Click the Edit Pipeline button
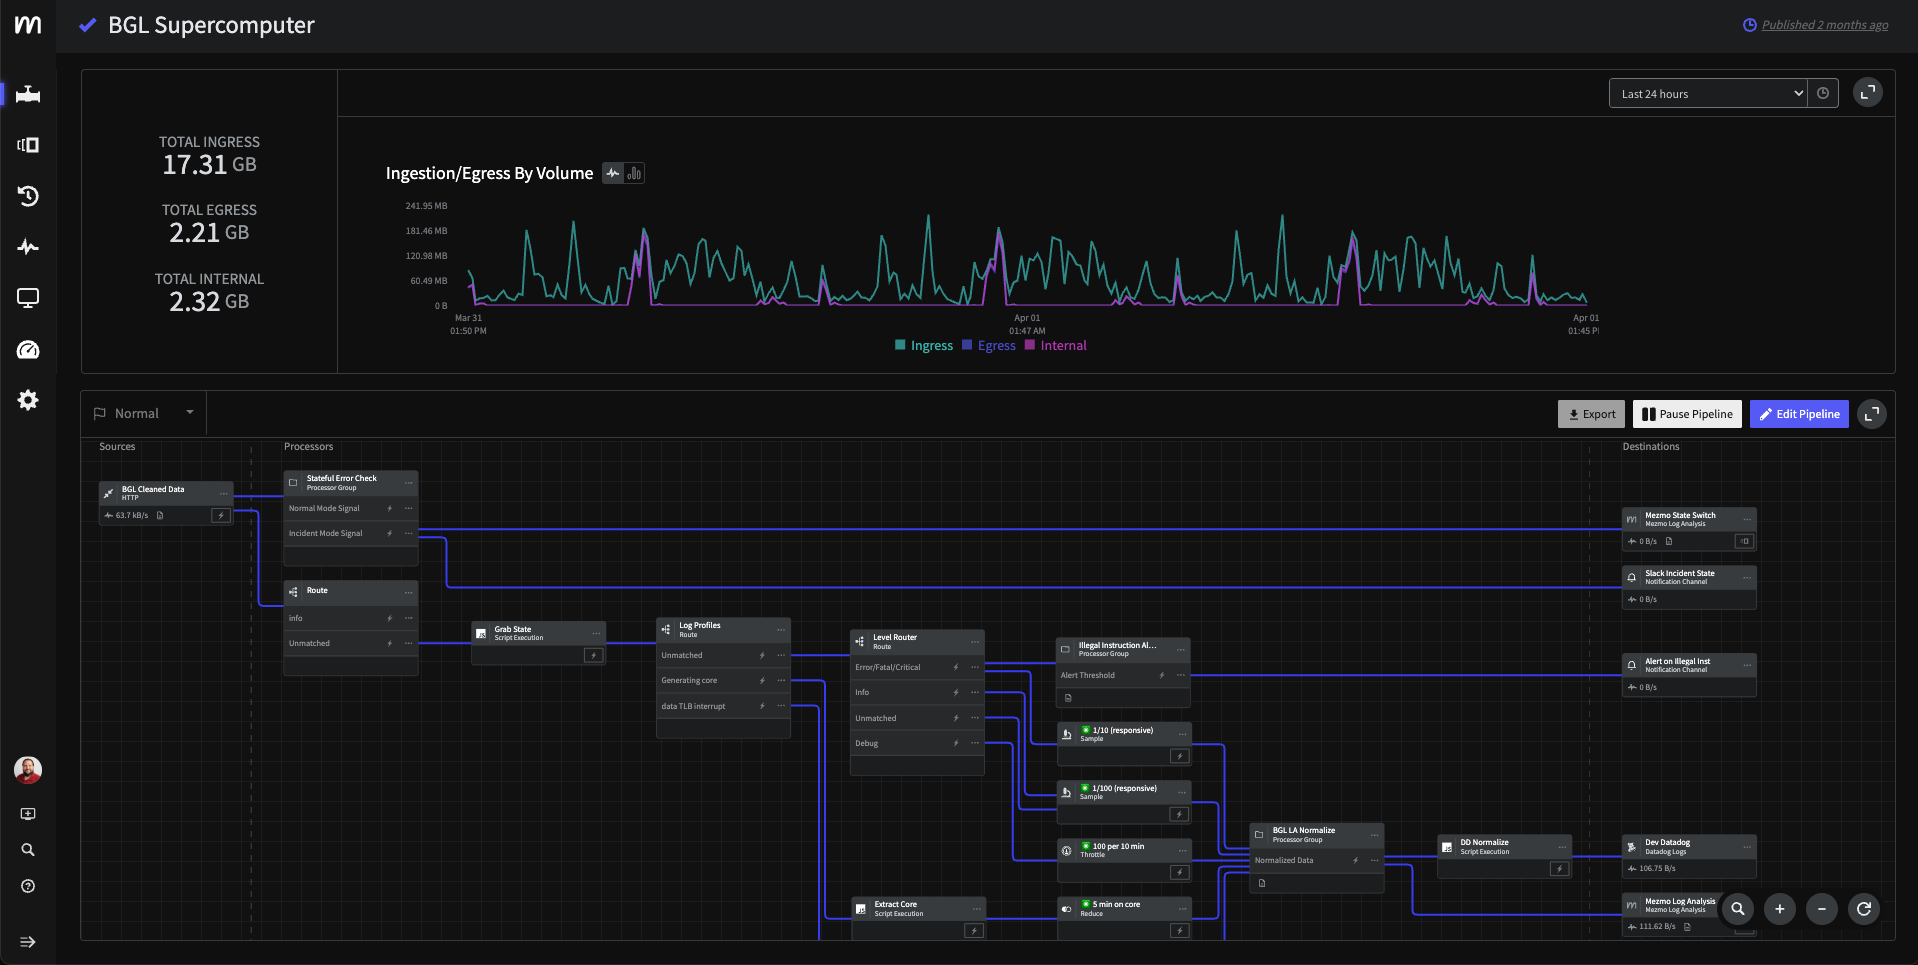Viewport: 1918px width, 965px height. click(1799, 414)
